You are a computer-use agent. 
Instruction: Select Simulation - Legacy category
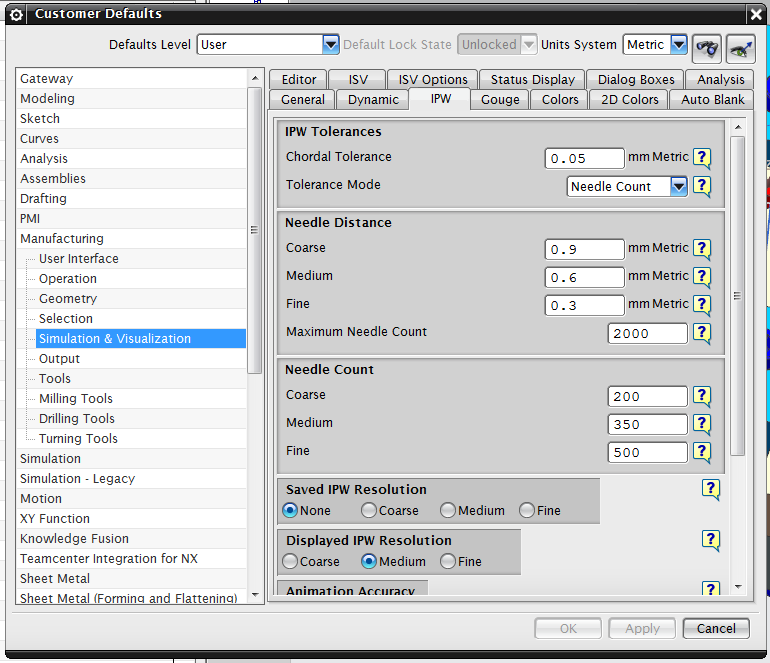tap(132, 479)
